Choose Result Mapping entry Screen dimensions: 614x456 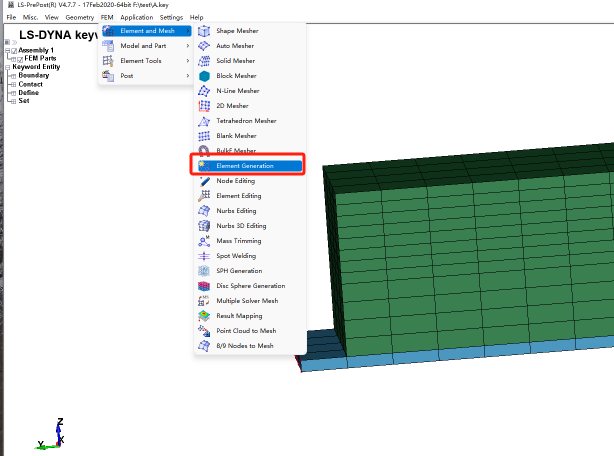(250, 316)
